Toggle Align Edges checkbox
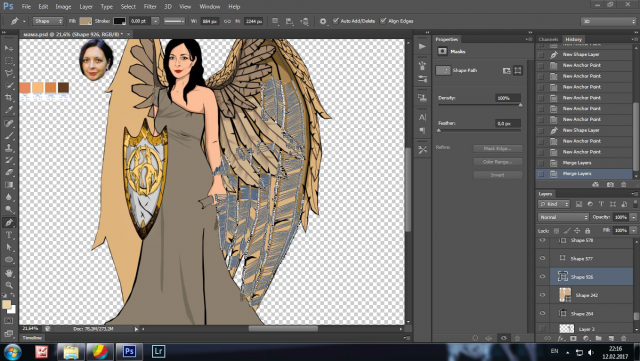Screen dimensions: 640x361 coord(383,20)
